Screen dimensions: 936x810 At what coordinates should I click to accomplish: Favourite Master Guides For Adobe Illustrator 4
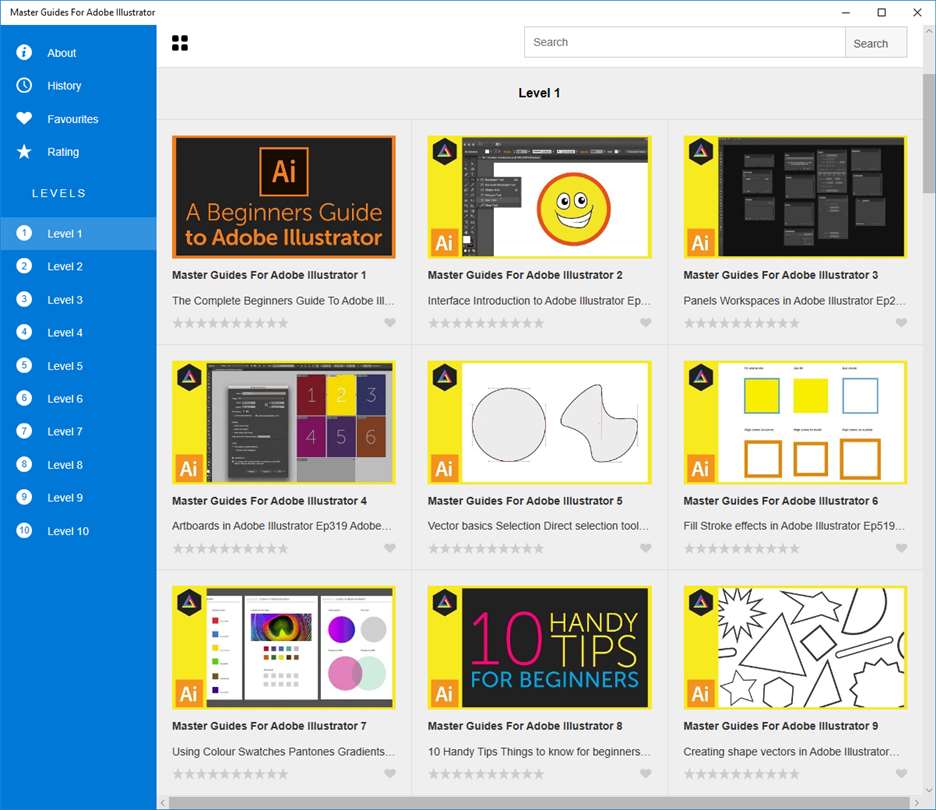(x=390, y=548)
